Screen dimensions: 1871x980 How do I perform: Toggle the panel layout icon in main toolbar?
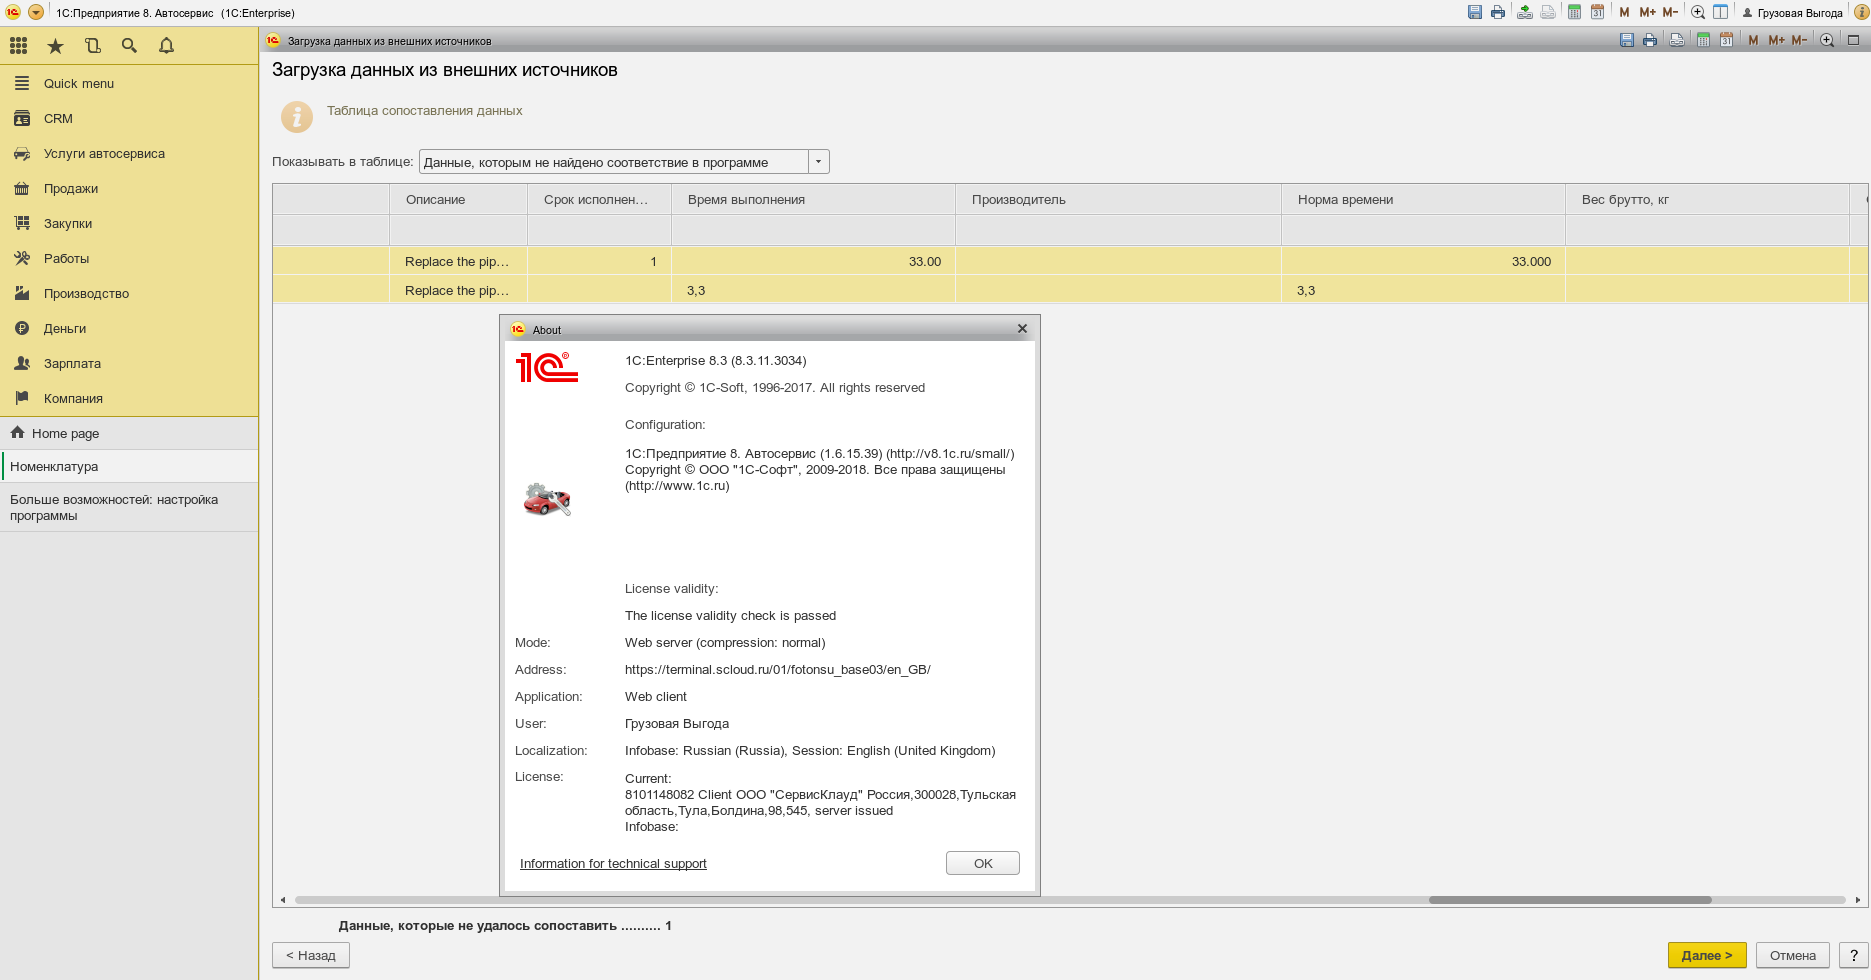tap(1720, 12)
